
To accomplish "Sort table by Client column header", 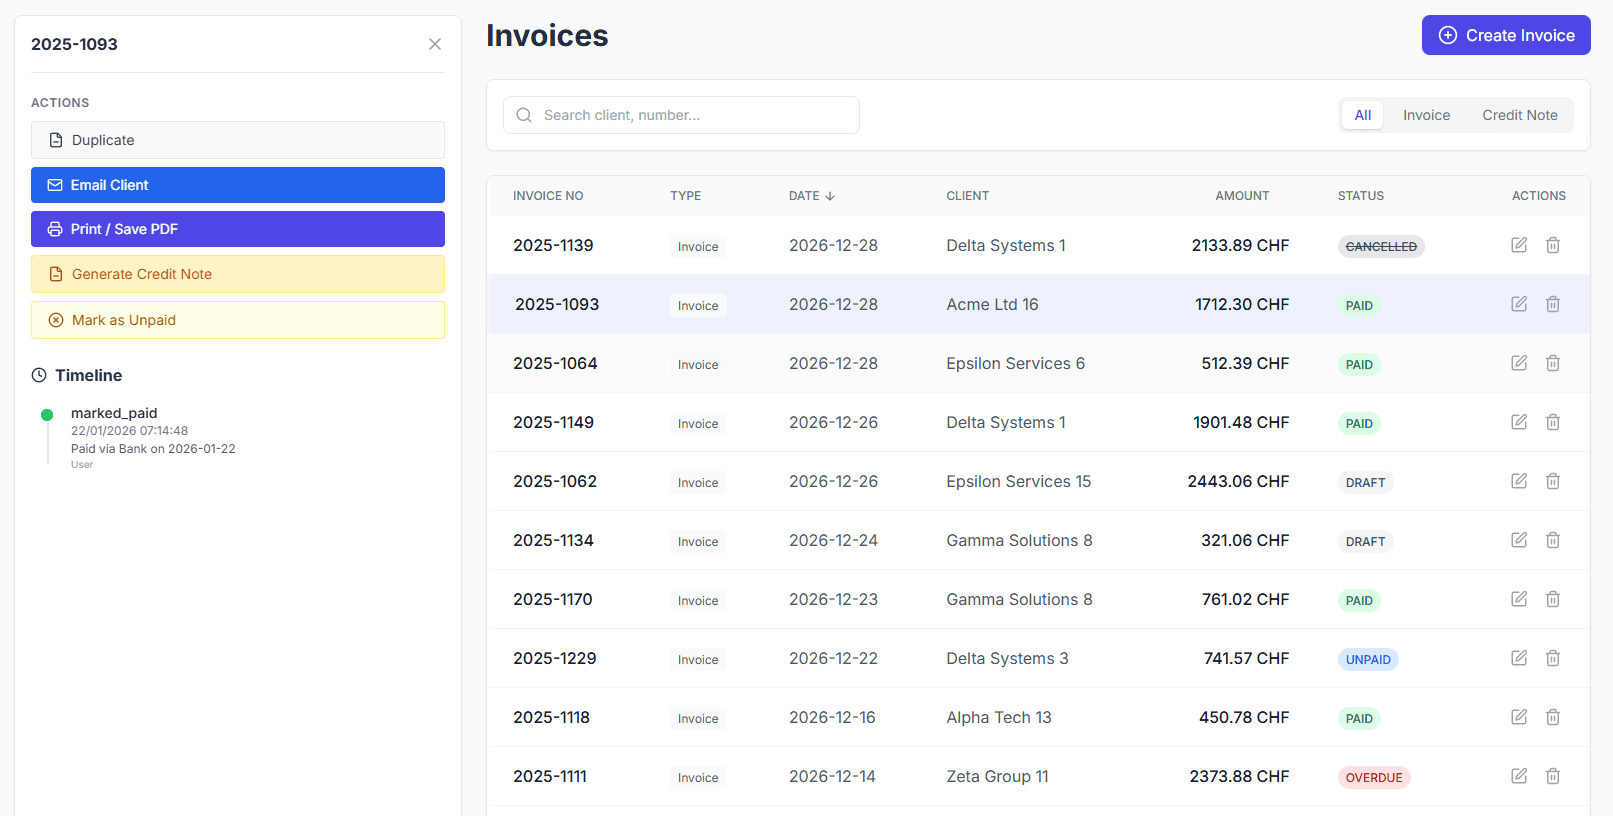I will (x=968, y=196).
